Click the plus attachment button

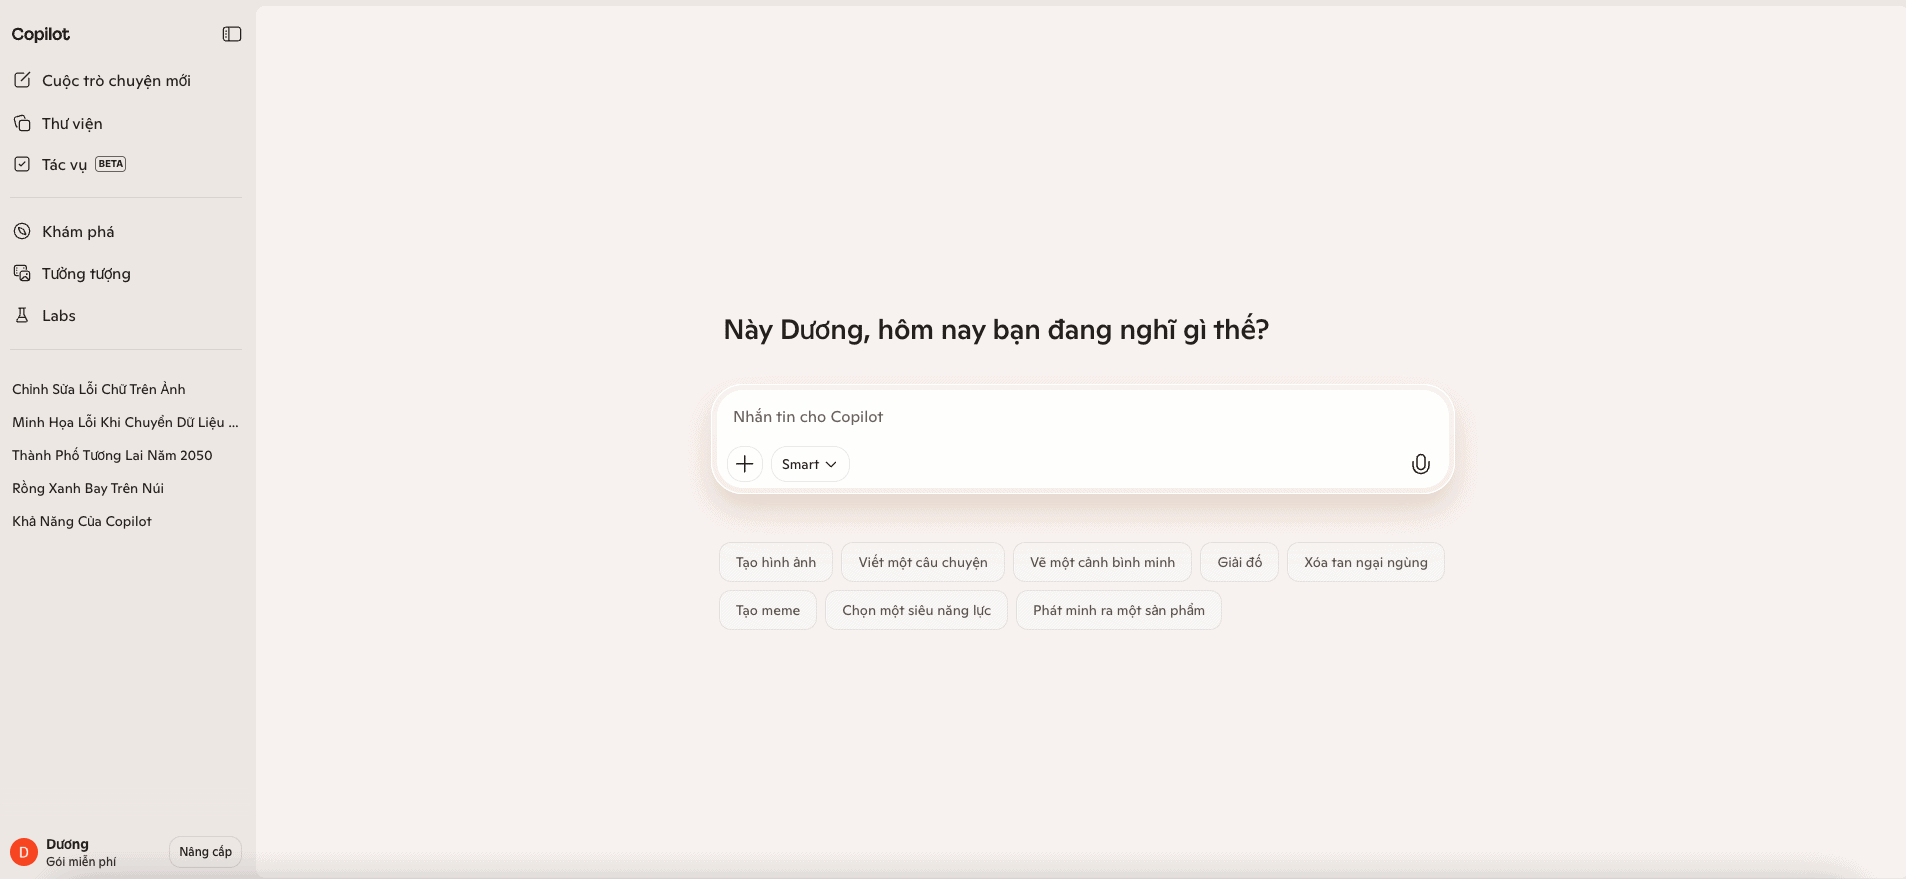[745, 464]
